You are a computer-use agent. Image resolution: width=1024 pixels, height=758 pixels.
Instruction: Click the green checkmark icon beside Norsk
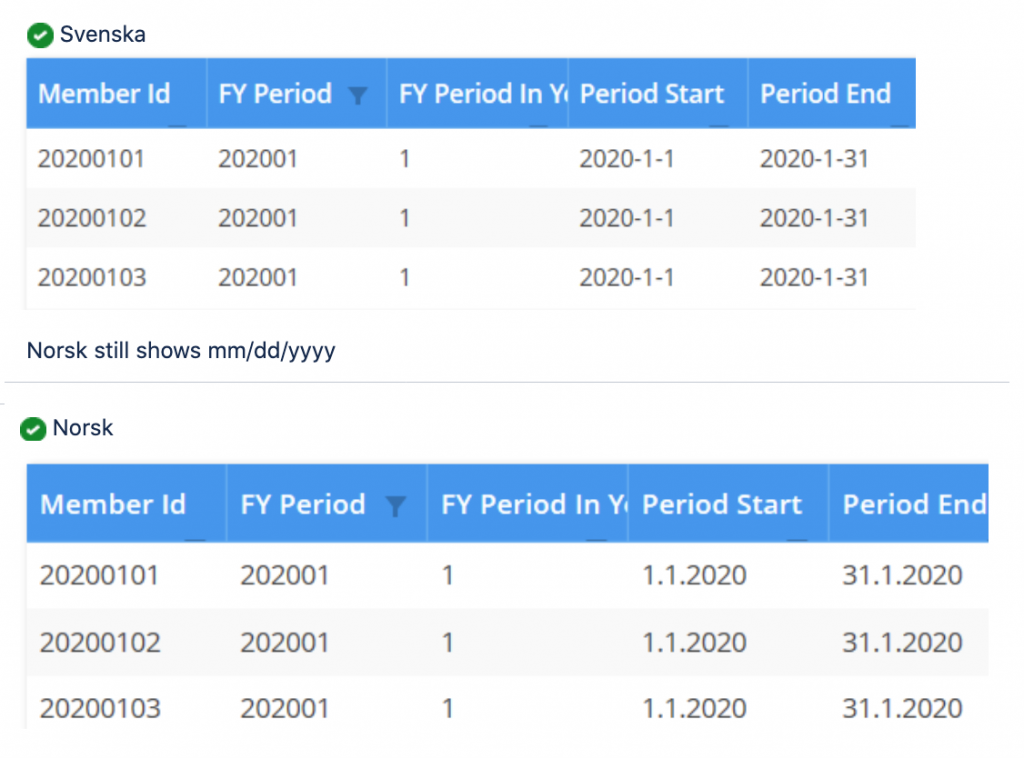pyautogui.click(x=34, y=429)
